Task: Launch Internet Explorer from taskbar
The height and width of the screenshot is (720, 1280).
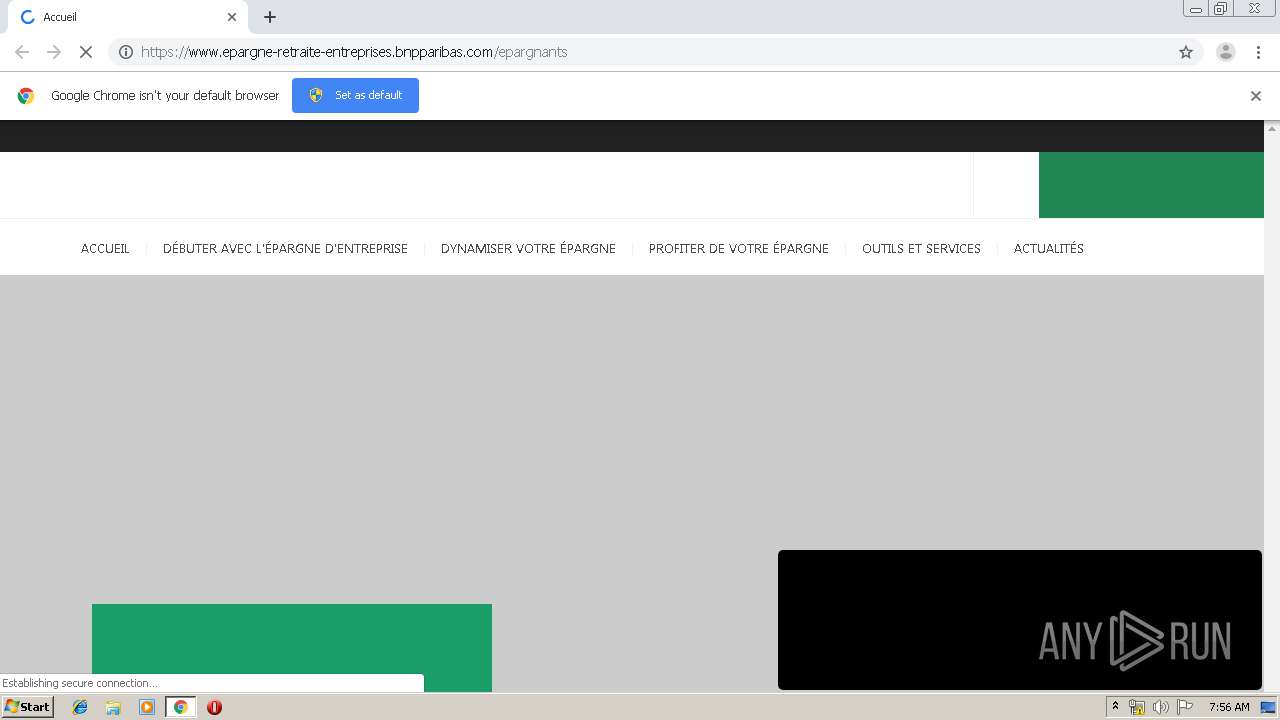Action: tap(80, 707)
